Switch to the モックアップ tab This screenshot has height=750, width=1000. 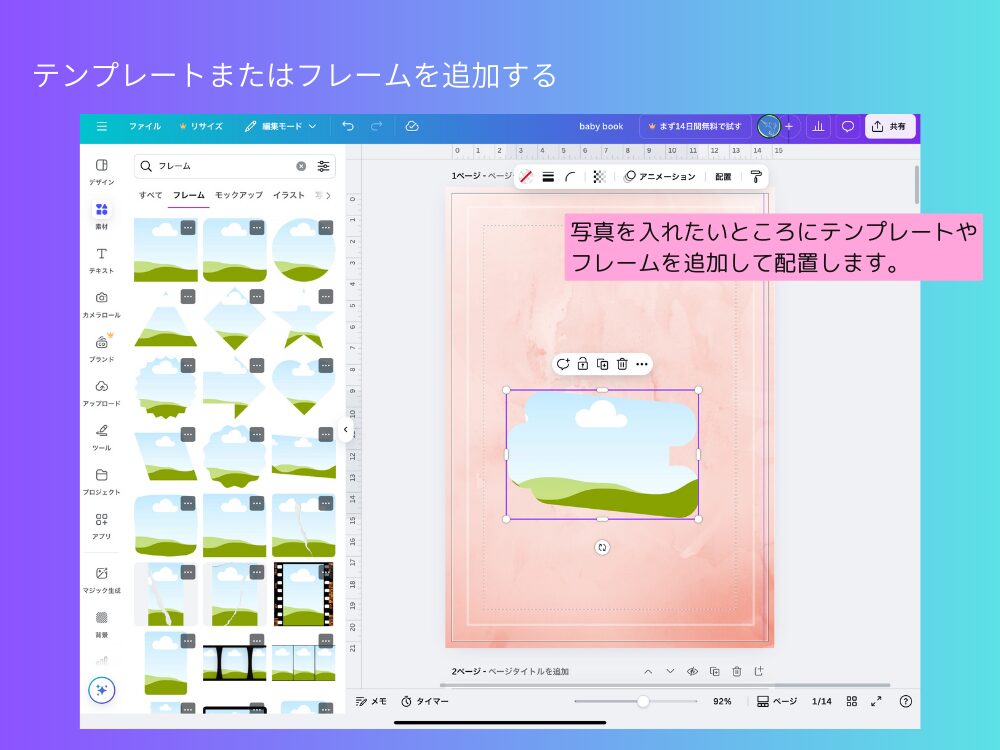point(237,195)
